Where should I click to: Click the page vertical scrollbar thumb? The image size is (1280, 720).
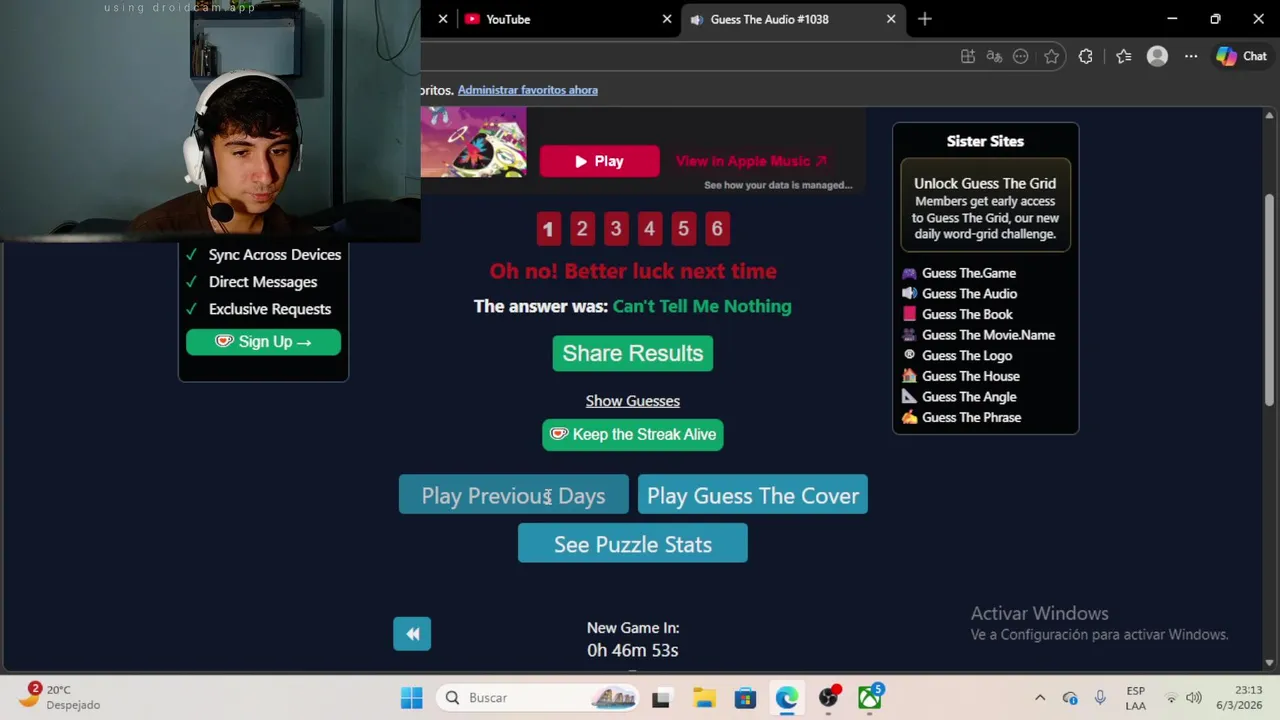coord(1270,299)
